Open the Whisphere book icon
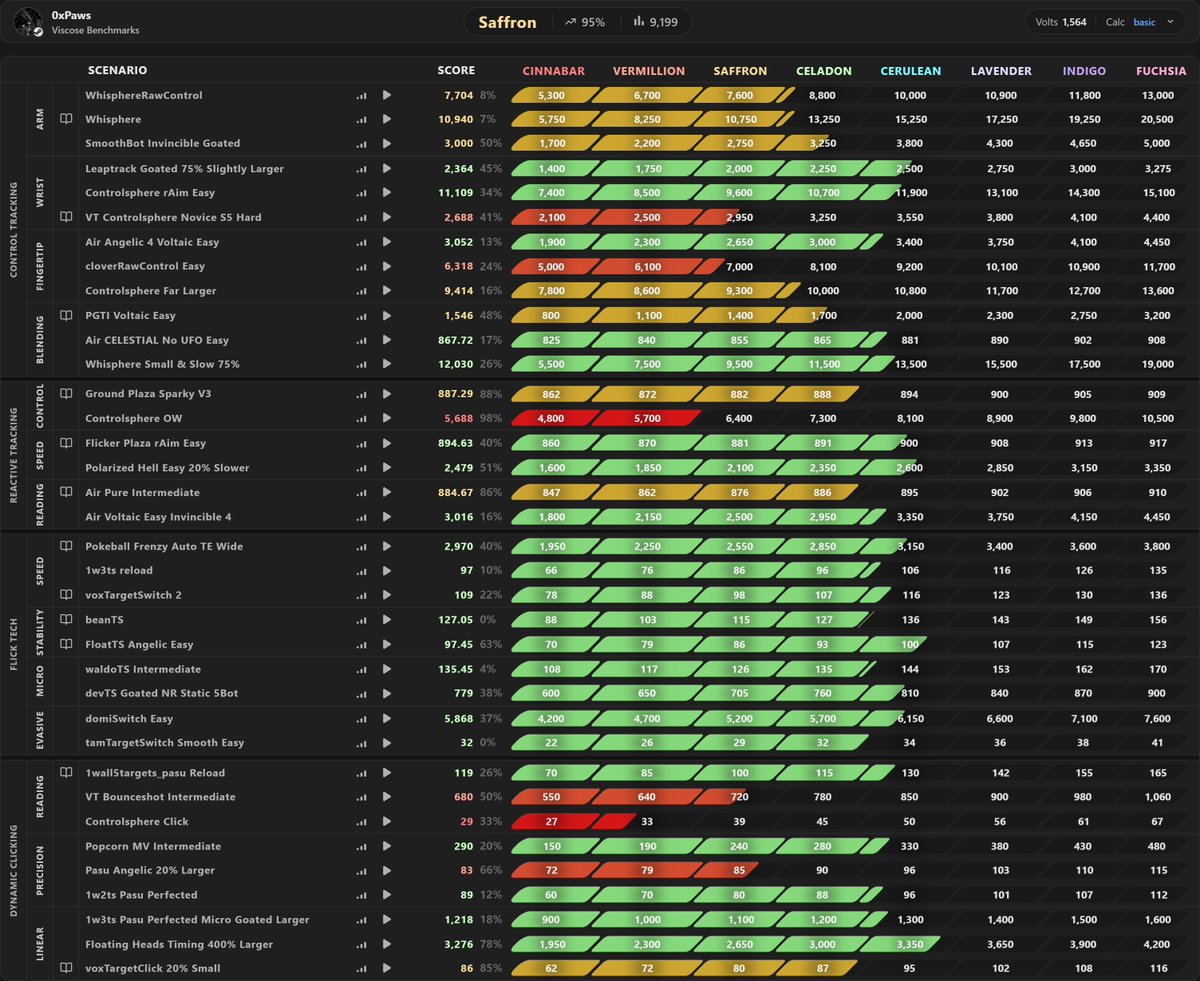Screen dimensions: 1200x981 pyautogui.click(x=66, y=119)
